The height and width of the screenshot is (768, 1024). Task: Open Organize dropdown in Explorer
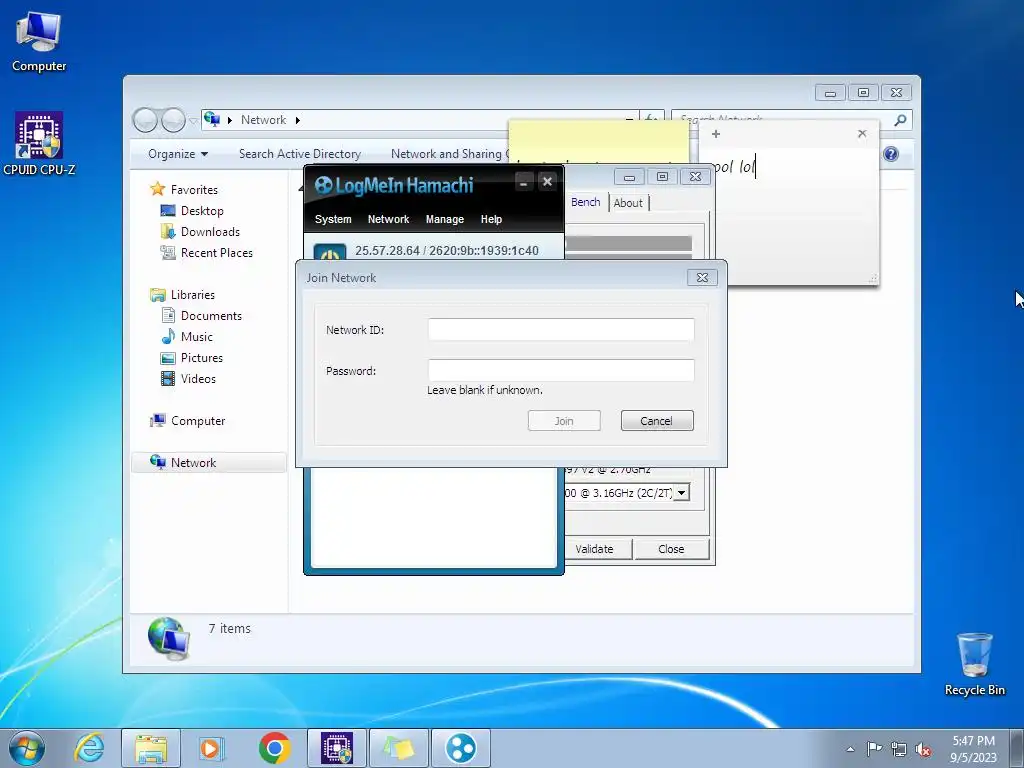tap(178, 154)
